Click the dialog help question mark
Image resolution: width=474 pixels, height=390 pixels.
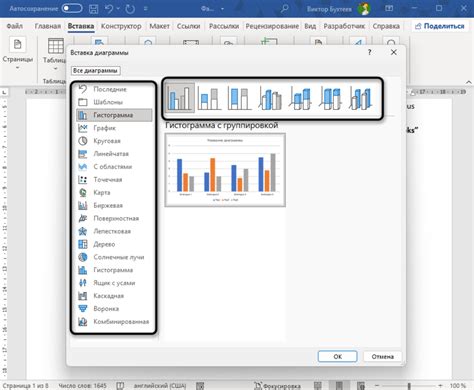369,52
